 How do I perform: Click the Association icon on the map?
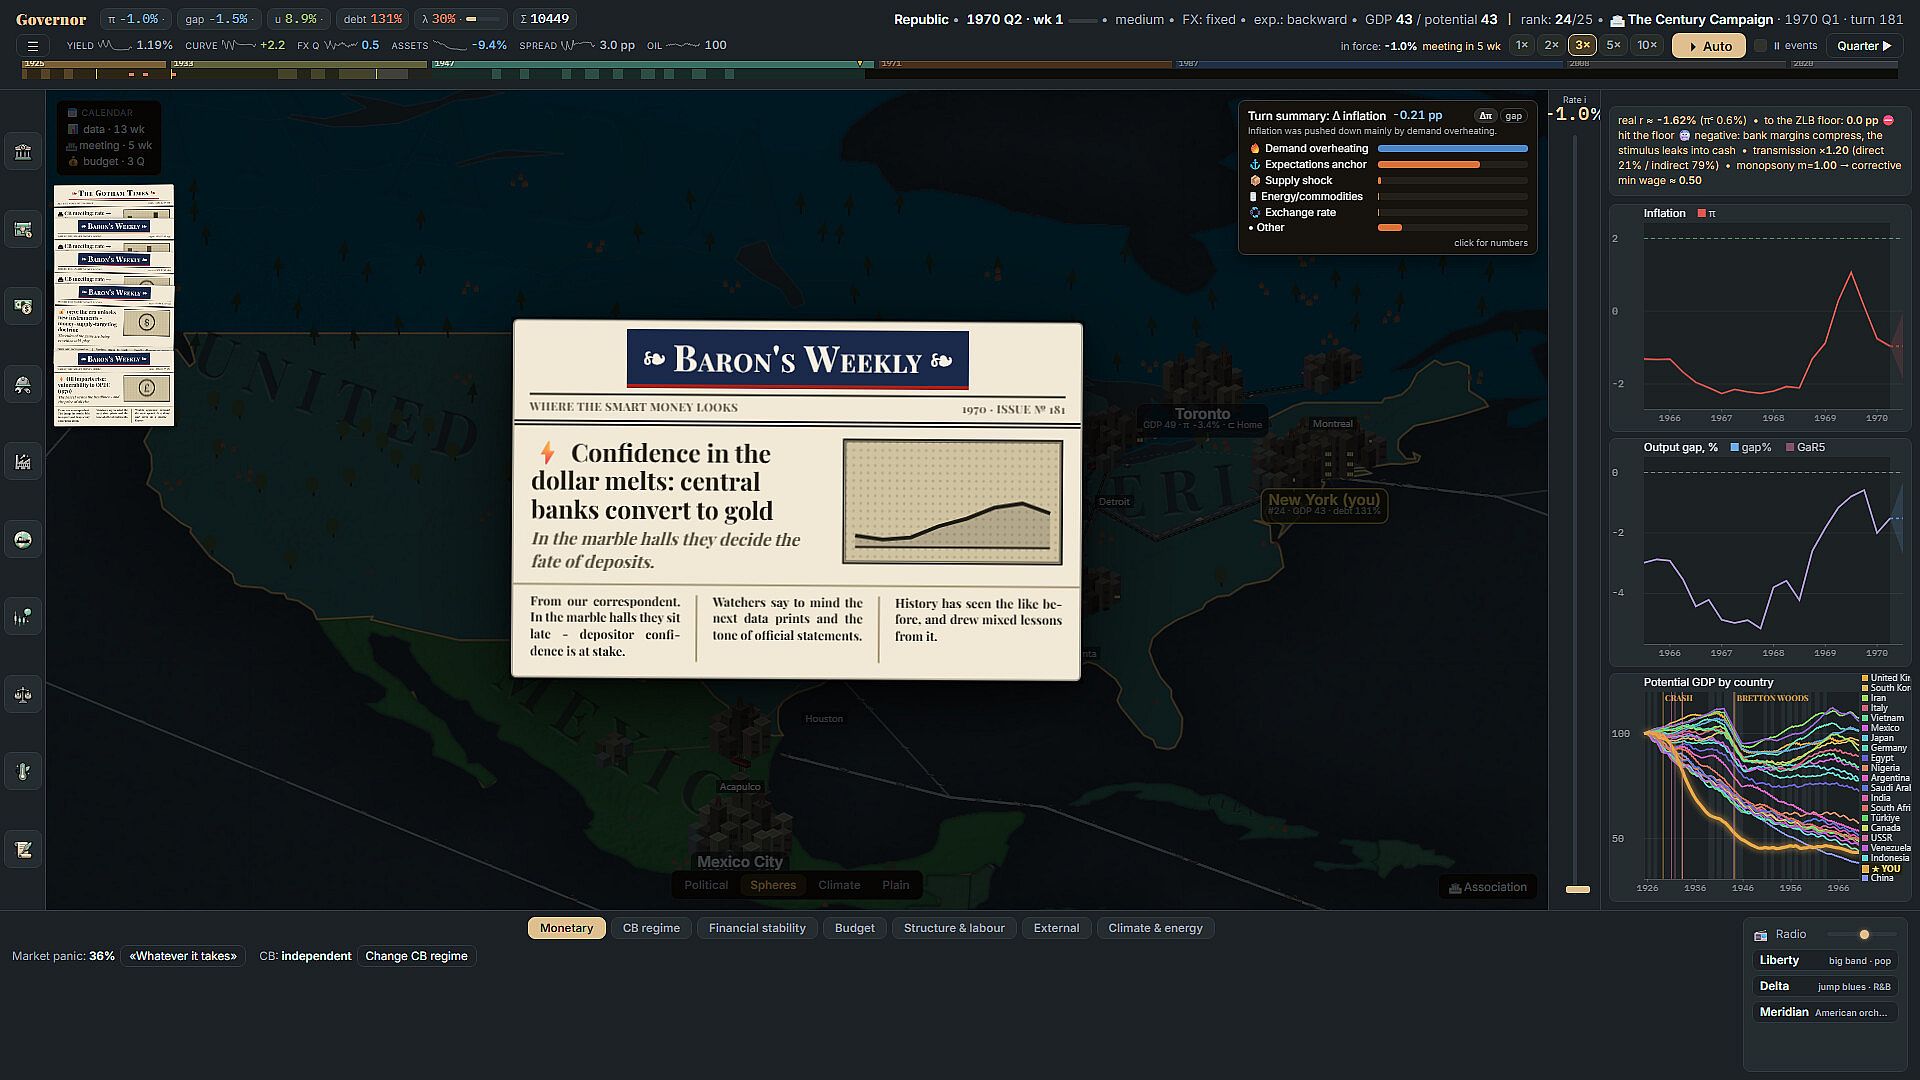click(1455, 888)
